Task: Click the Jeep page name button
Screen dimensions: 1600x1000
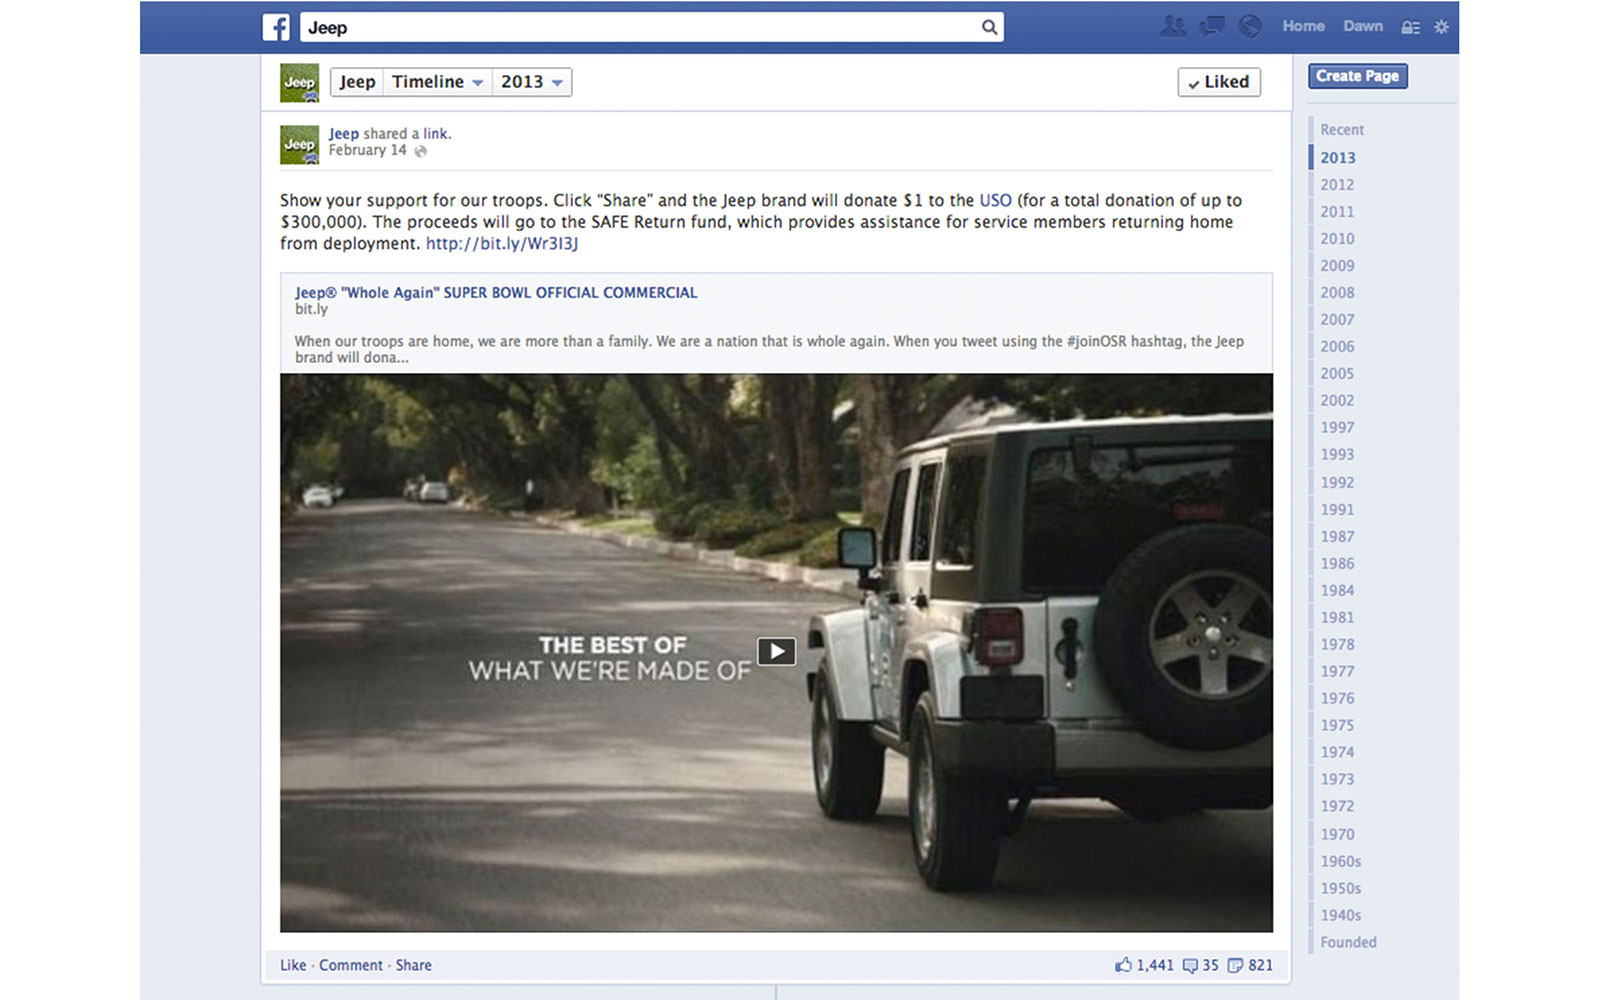Action: tap(357, 82)
